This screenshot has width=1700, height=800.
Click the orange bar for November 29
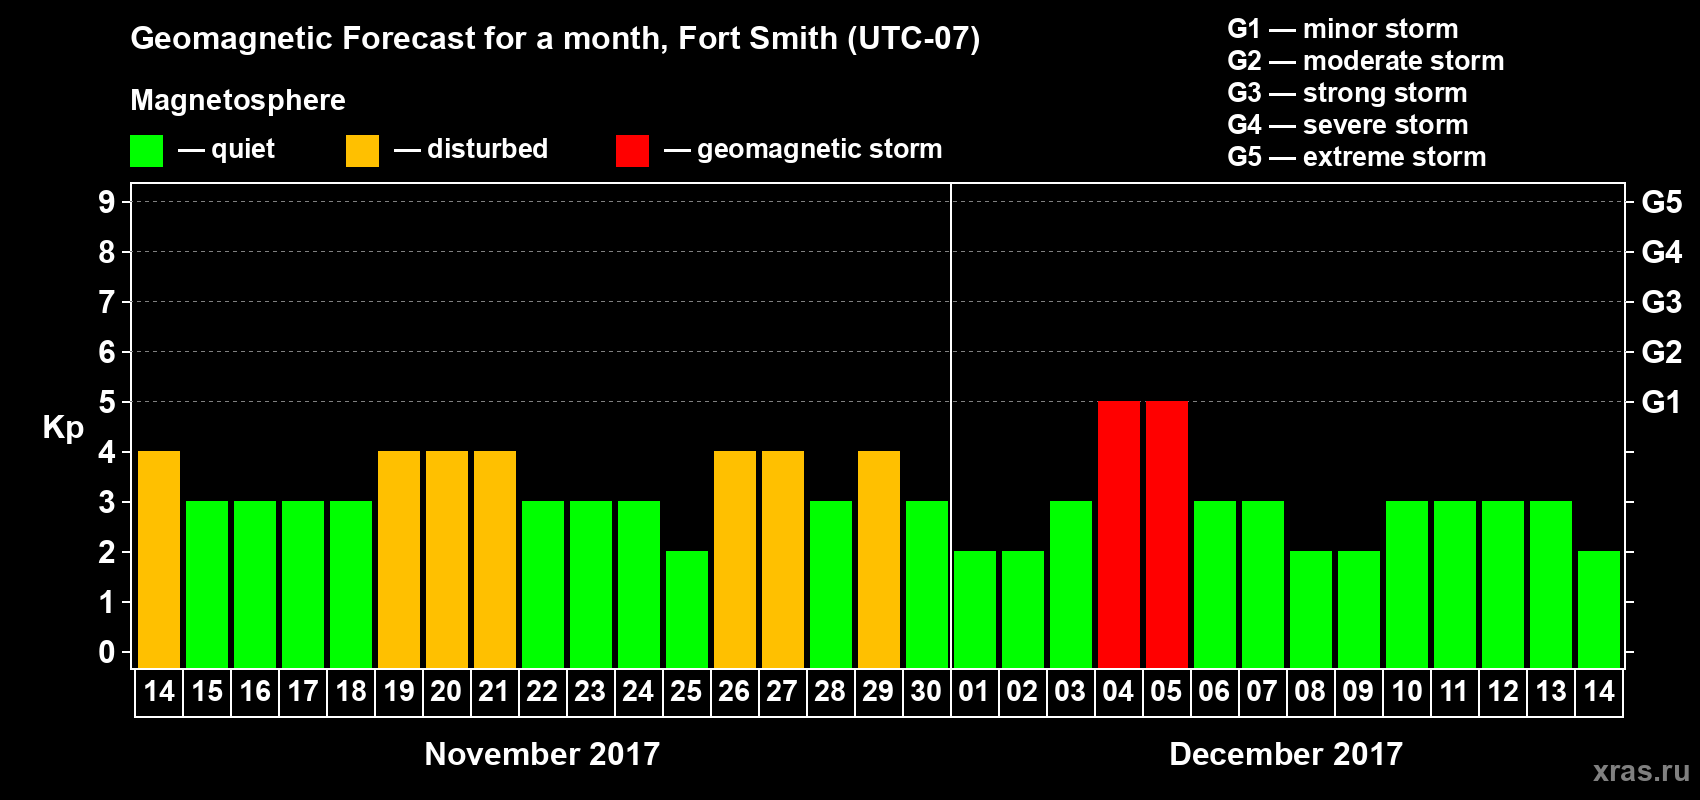click(x=879, y=559)
